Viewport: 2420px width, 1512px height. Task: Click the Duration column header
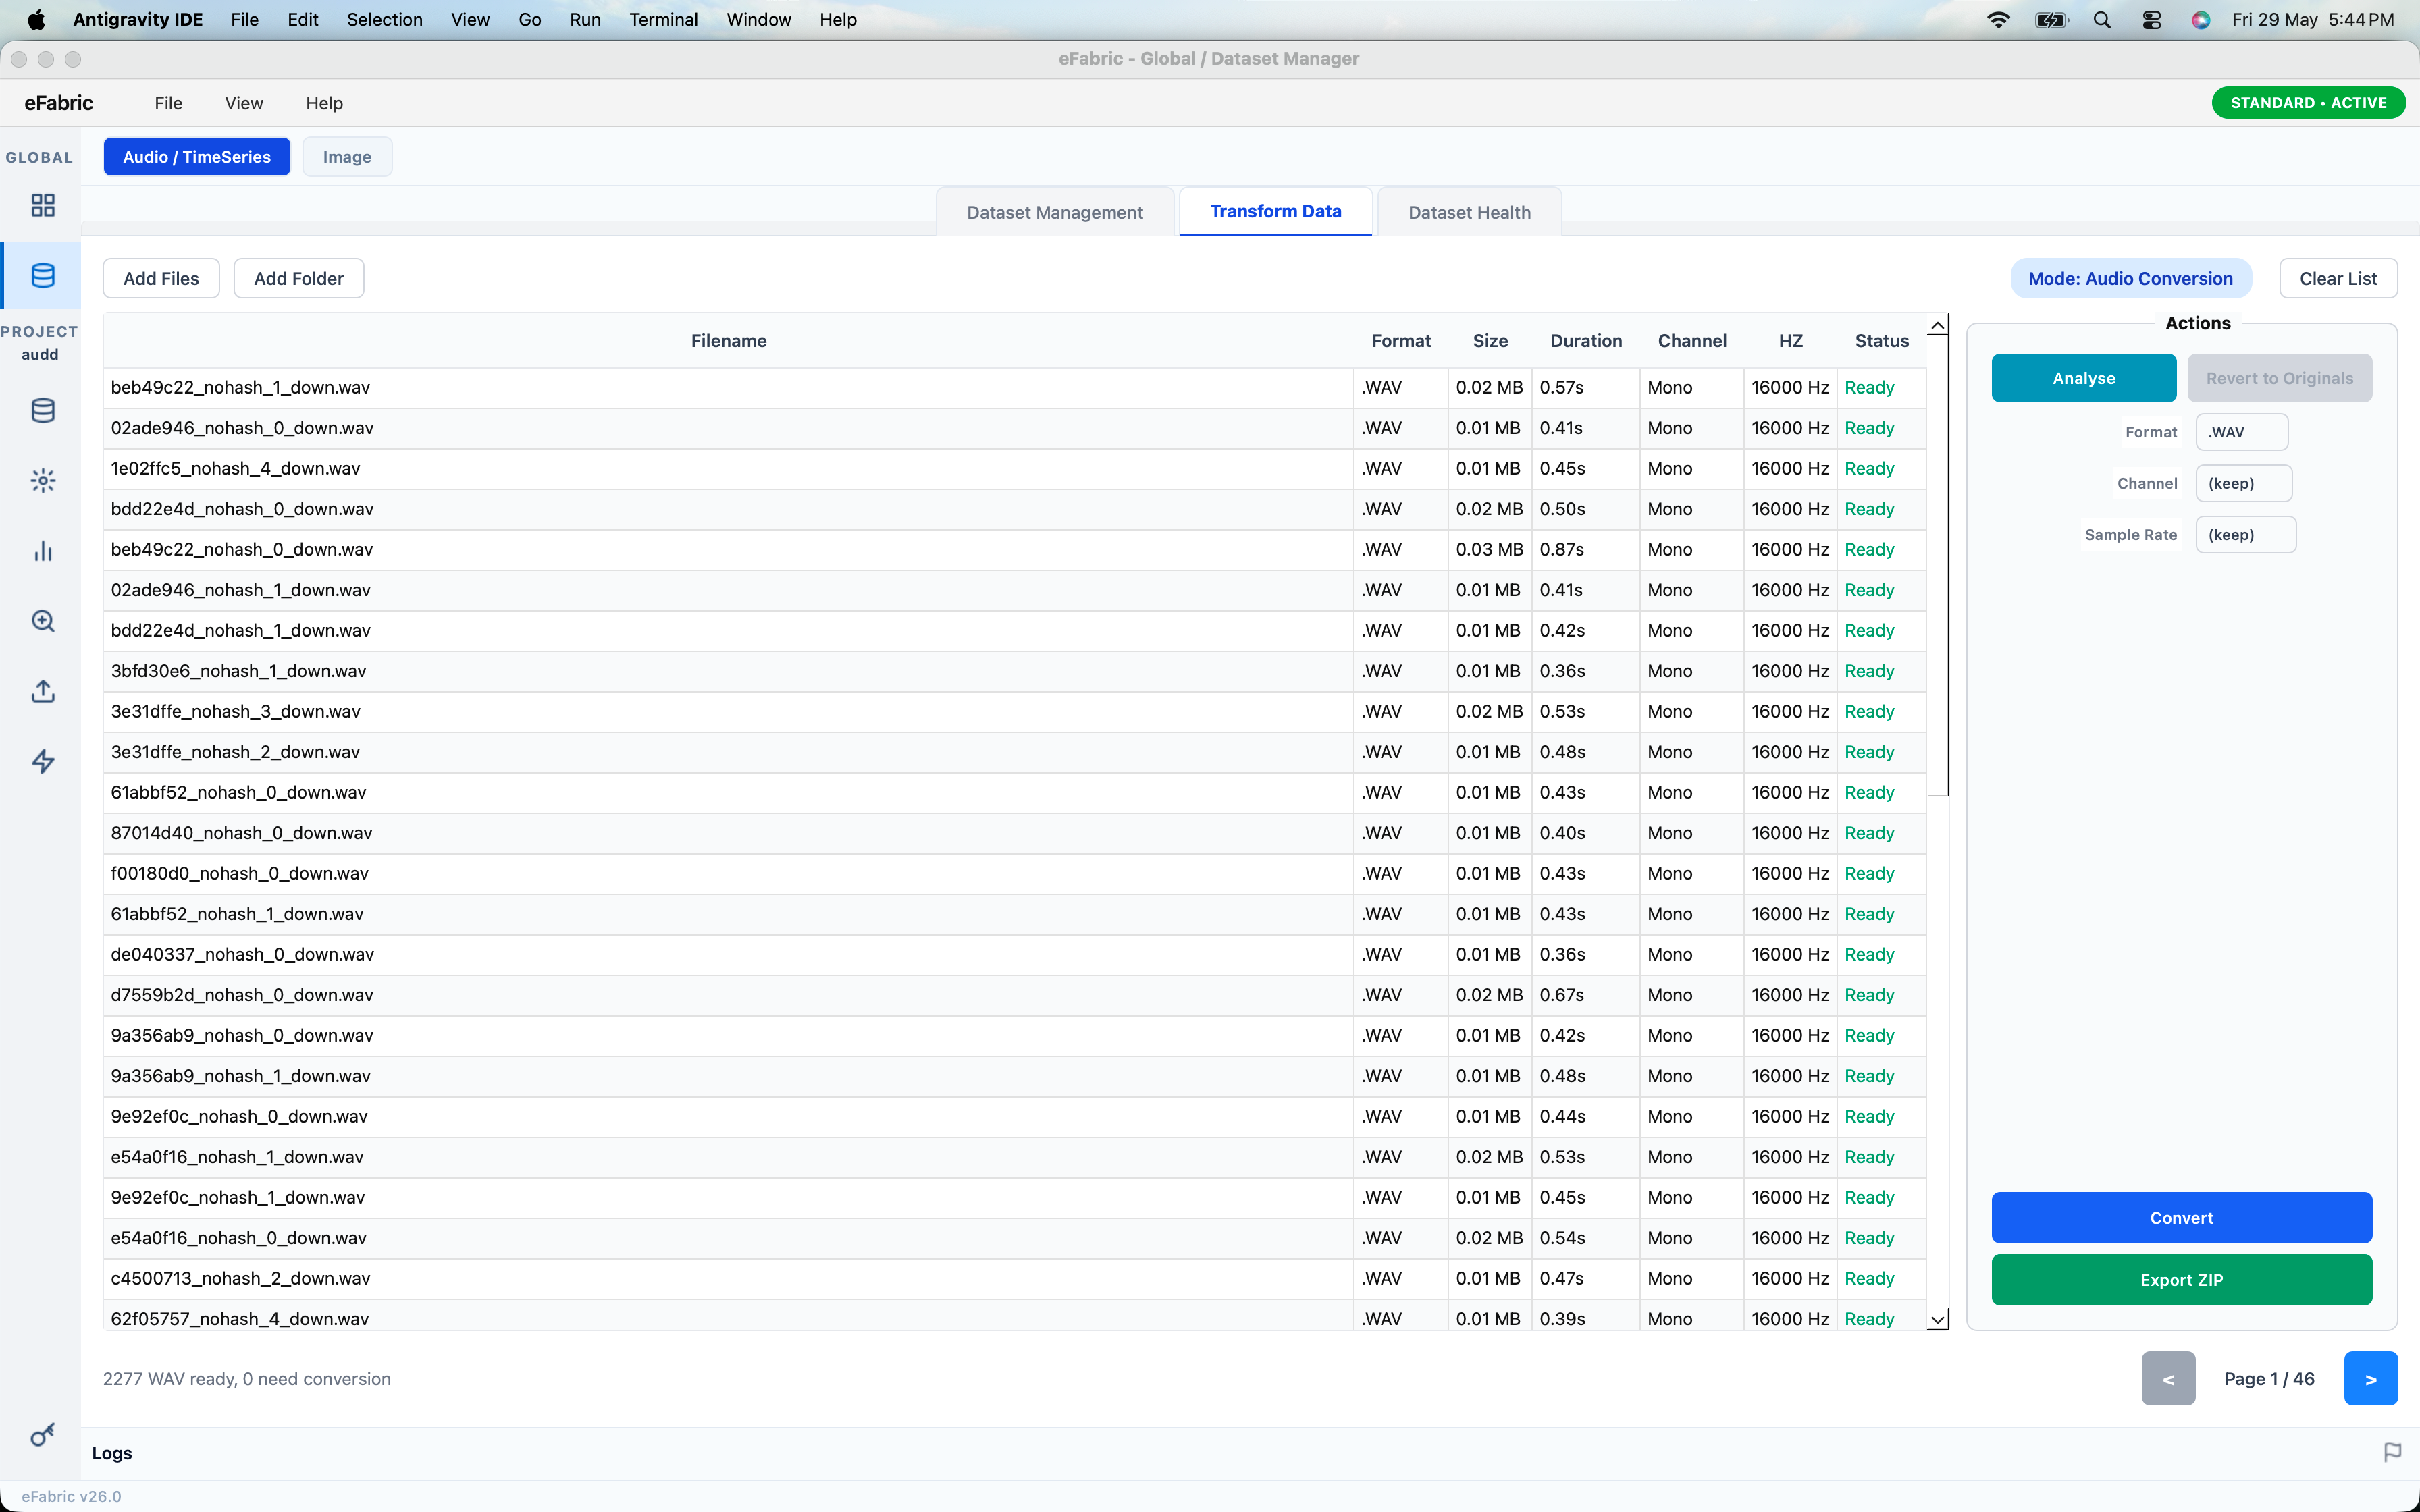click(x=1585, y=340)
